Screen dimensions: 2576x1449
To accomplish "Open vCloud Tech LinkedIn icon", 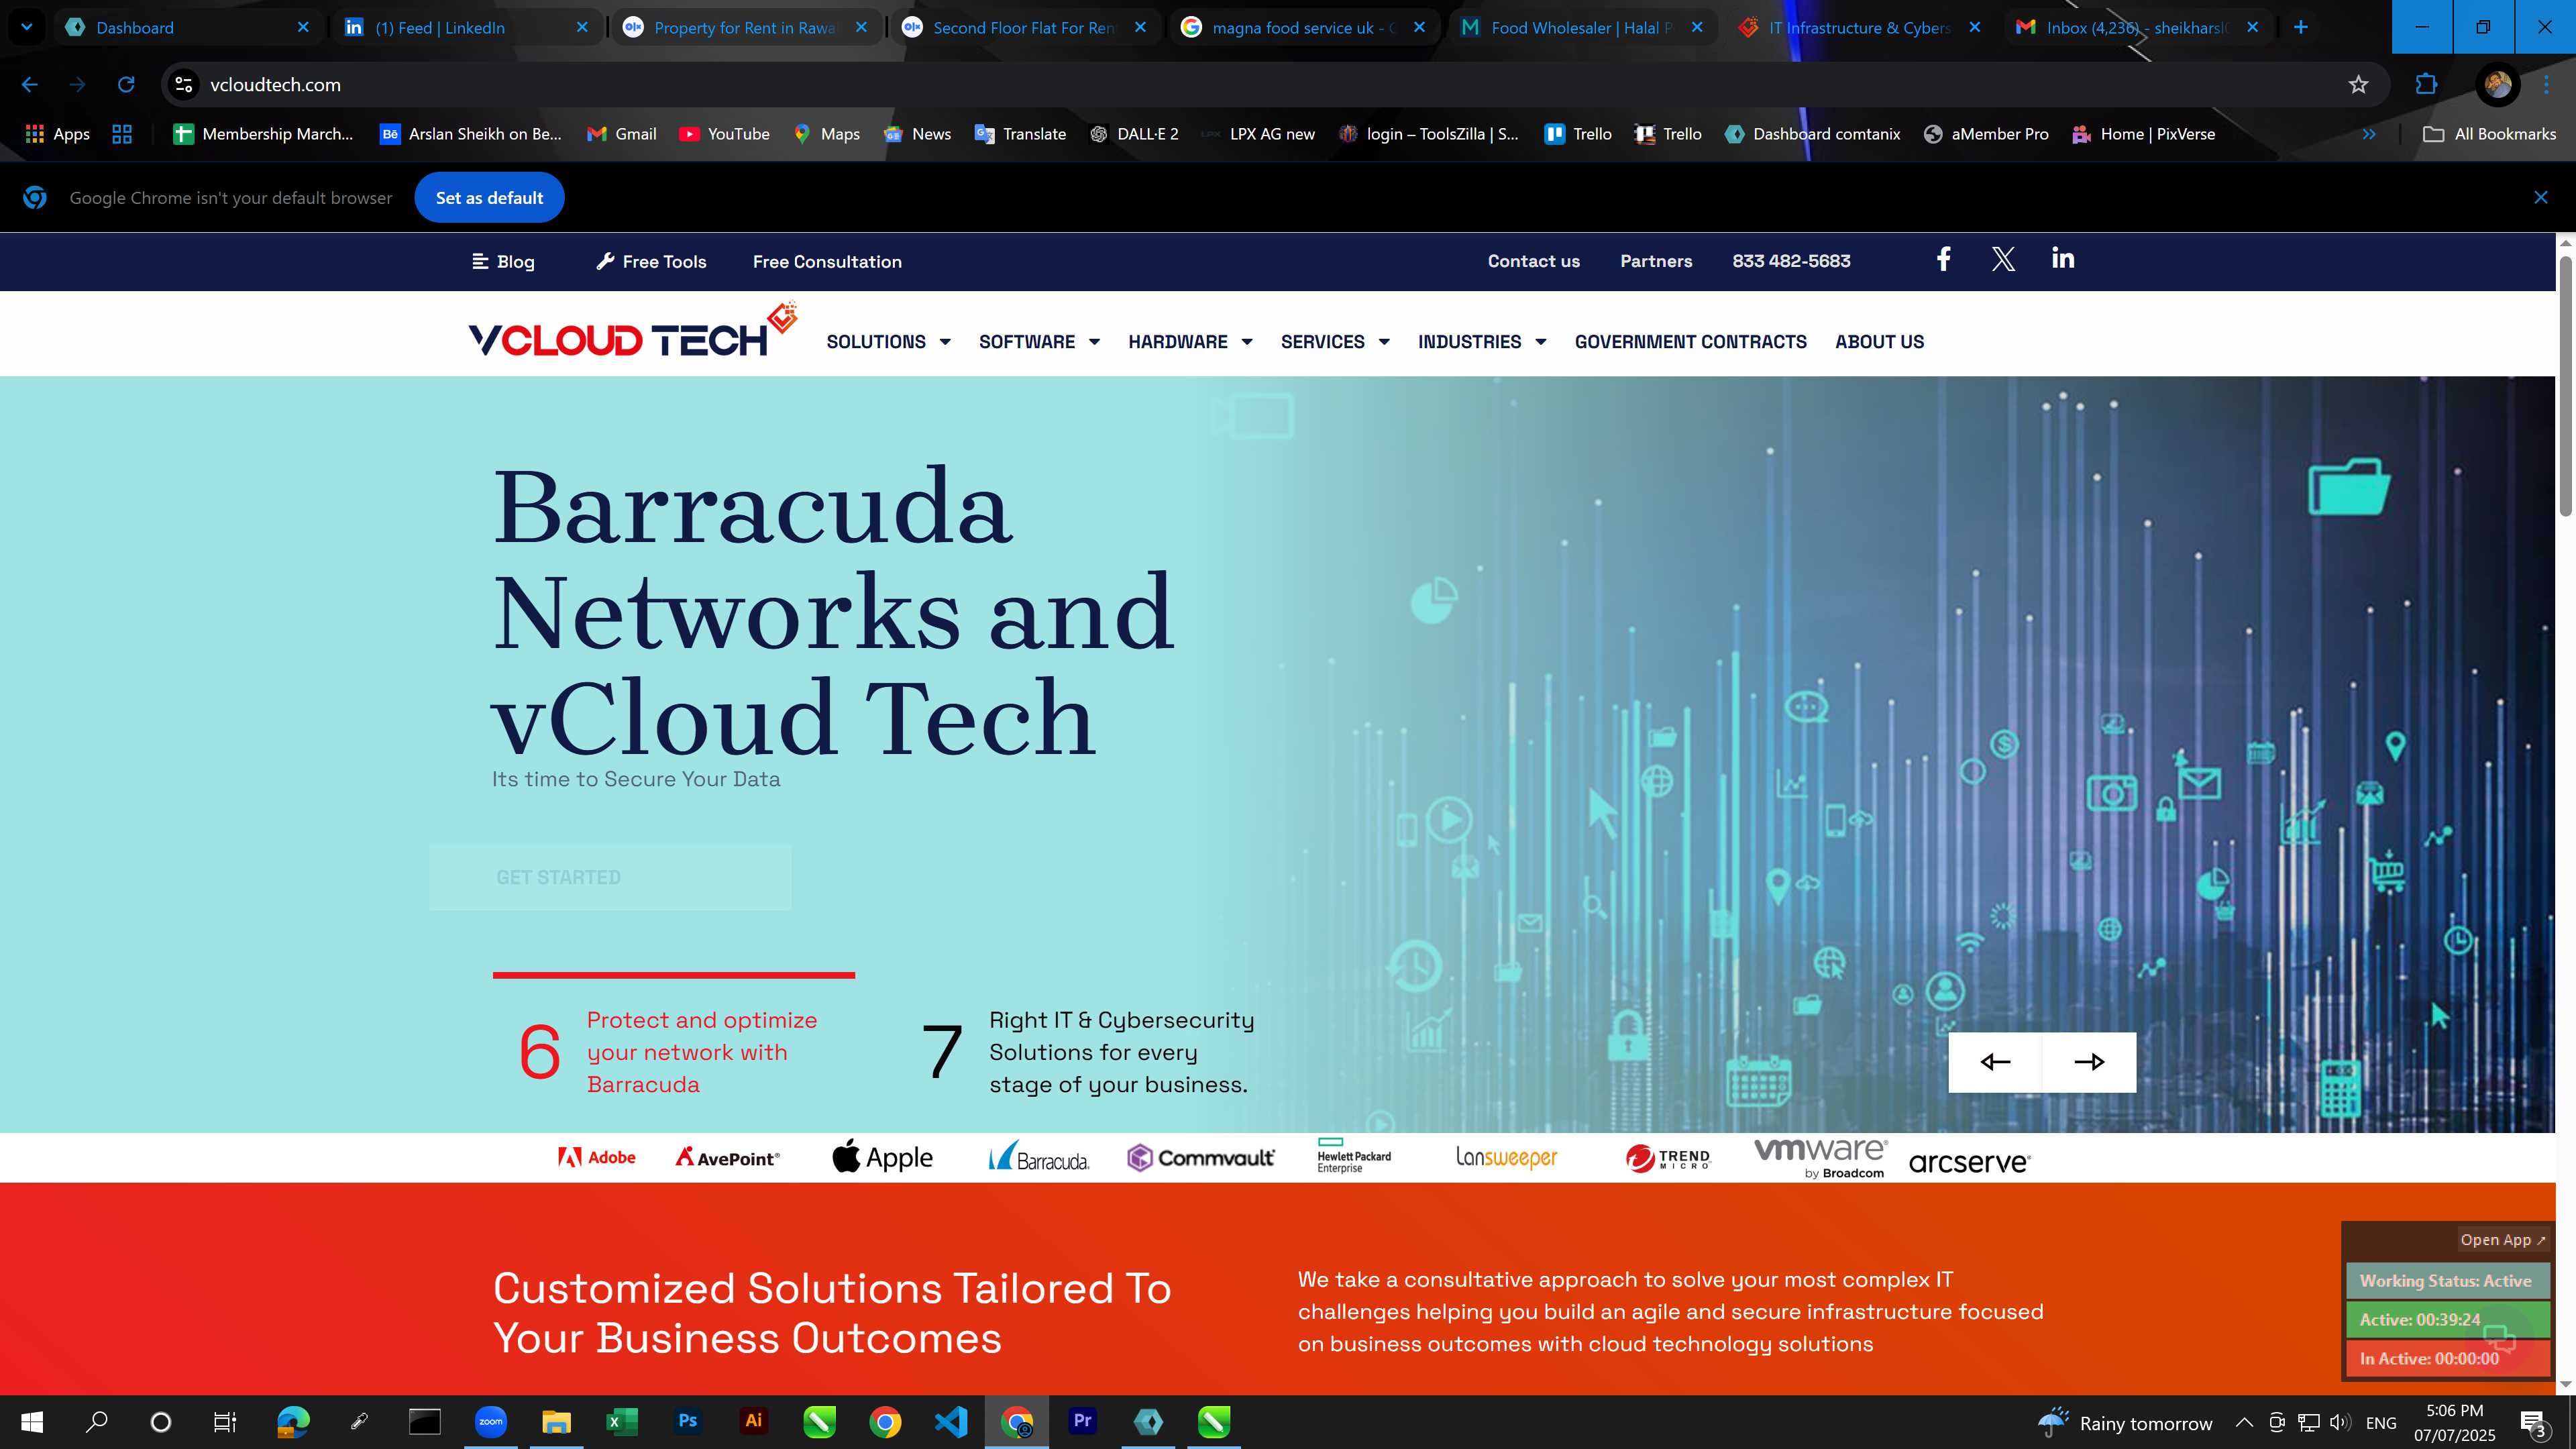I will point(2063,259).
